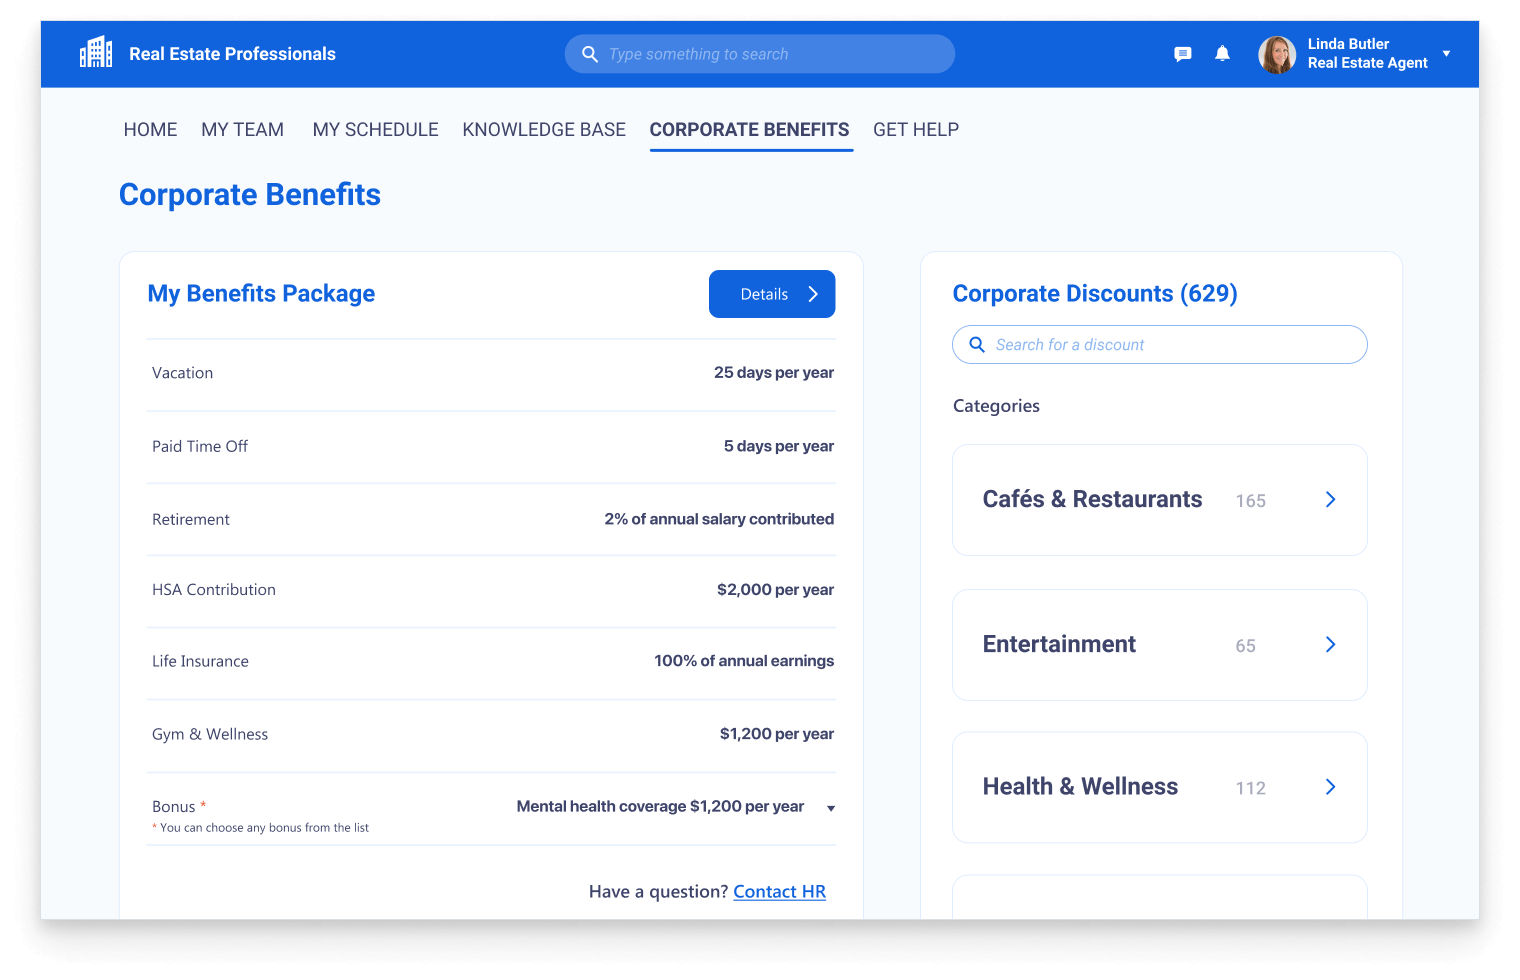1520x980 pixels.
Task: Click the magnifier icon in top search bar
Action: coord(590,54)
